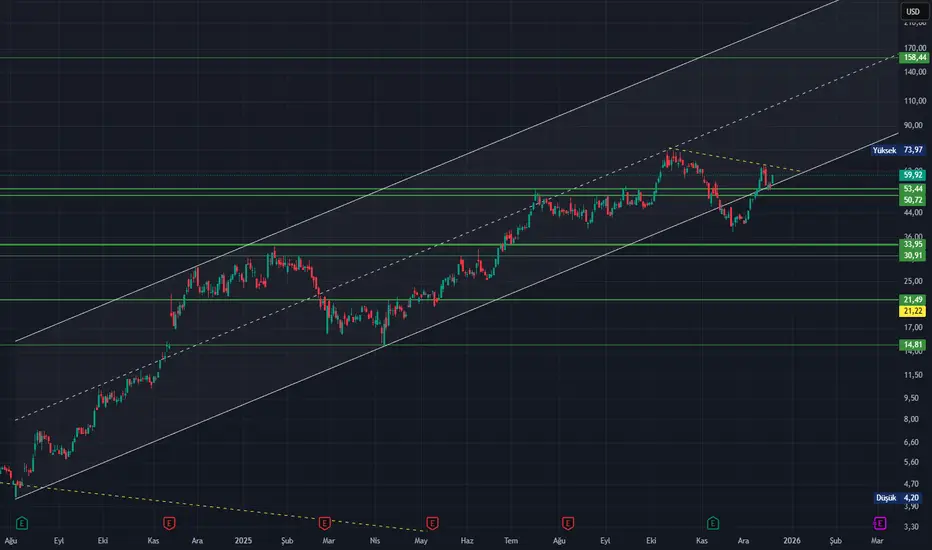Click the Haz label on time axis
932x550 pixels.
click(x=467, y=540)
